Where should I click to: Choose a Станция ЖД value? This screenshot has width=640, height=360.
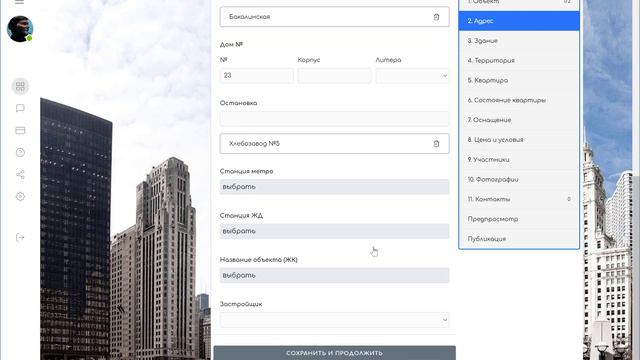(334, 231)
